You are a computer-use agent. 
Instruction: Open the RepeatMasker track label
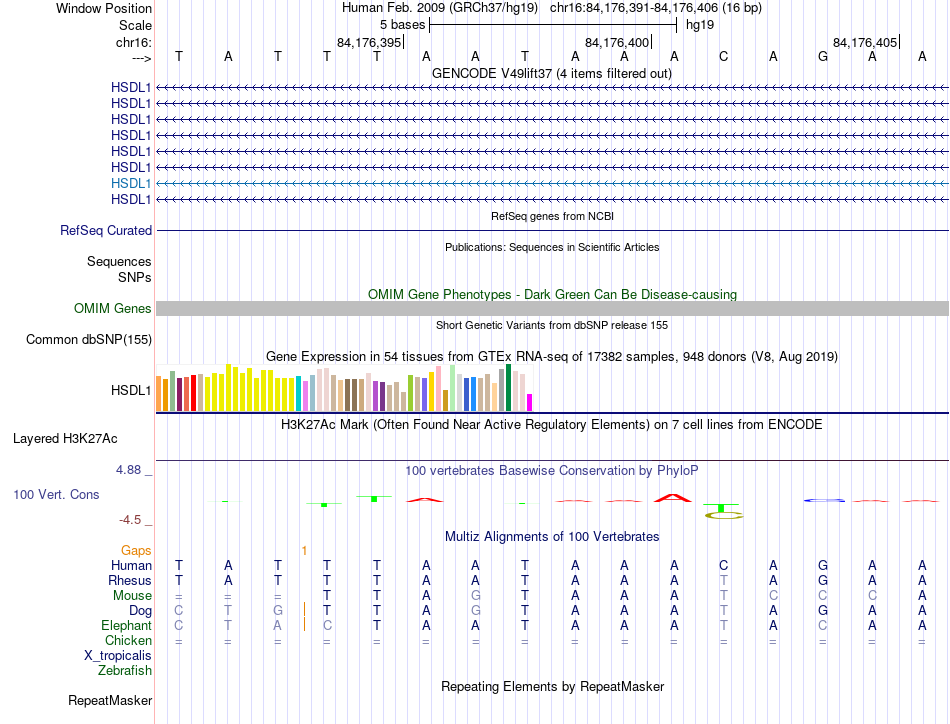coord(110,700)
